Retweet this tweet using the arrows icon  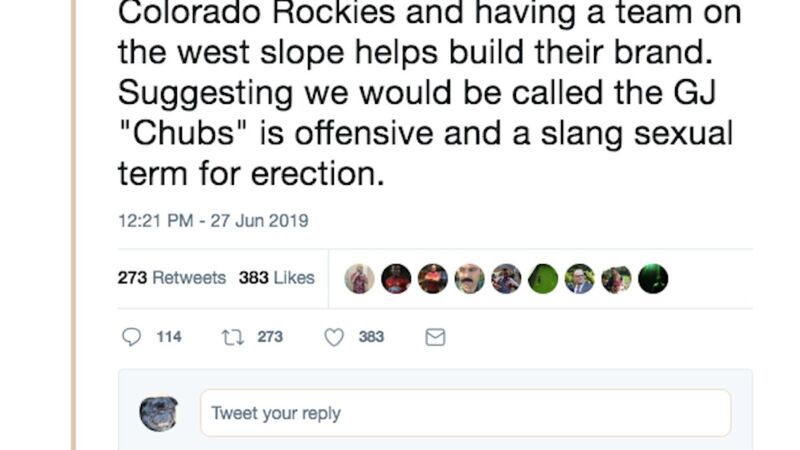[x=232, y=337]
